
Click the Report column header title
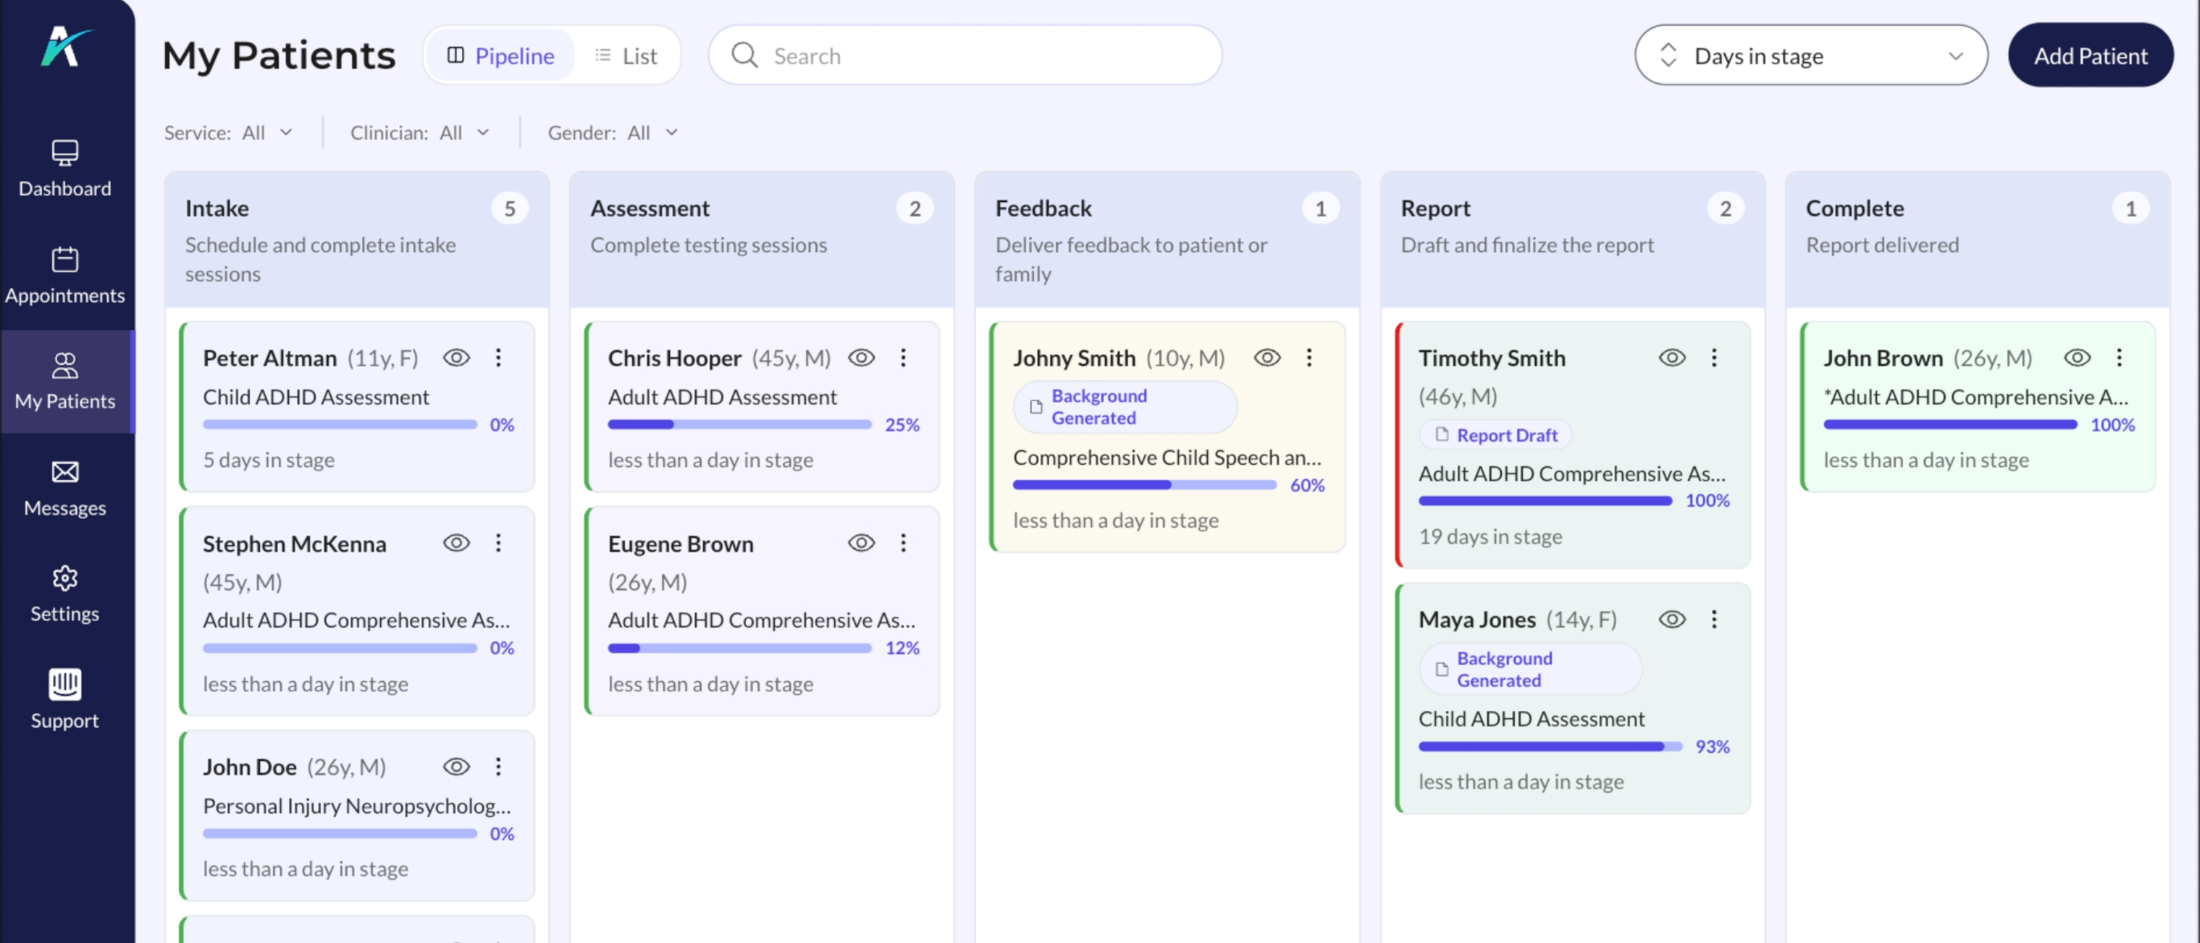(1435, 208)
